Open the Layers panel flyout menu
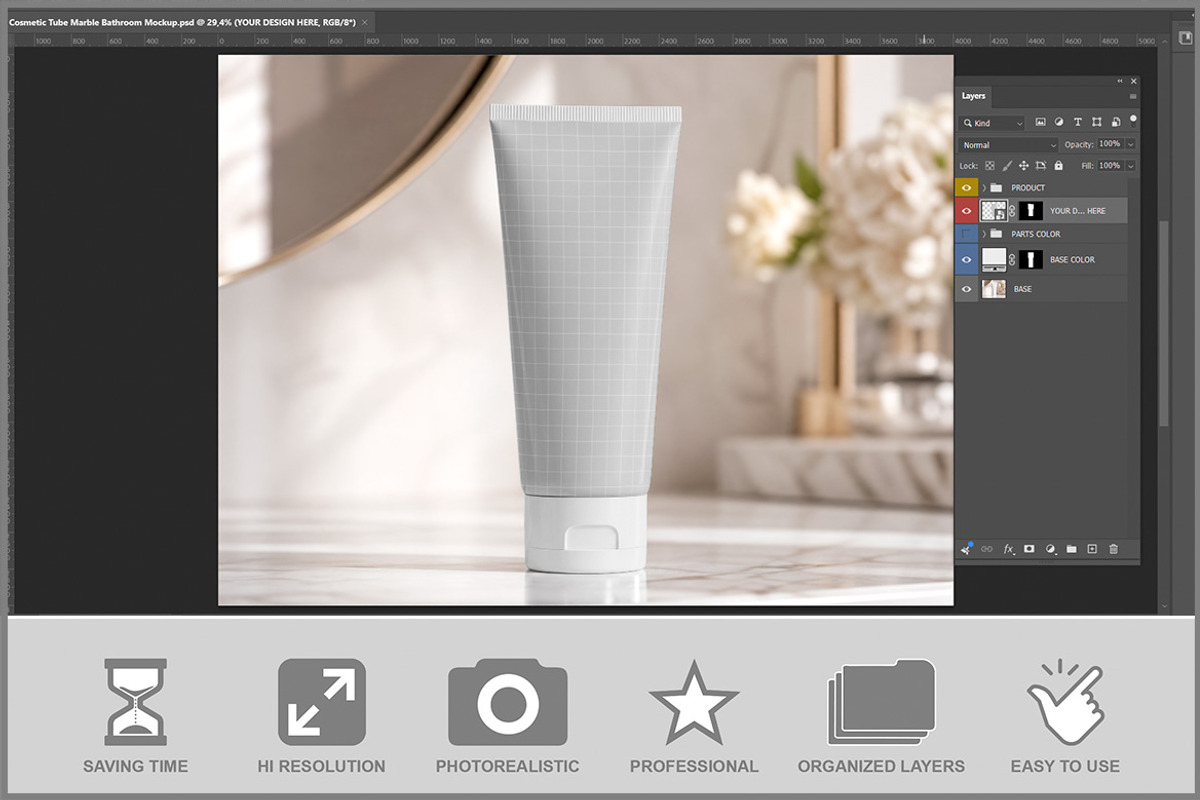This screenshot has height=800, width=1200. [x=1133, y=97]
